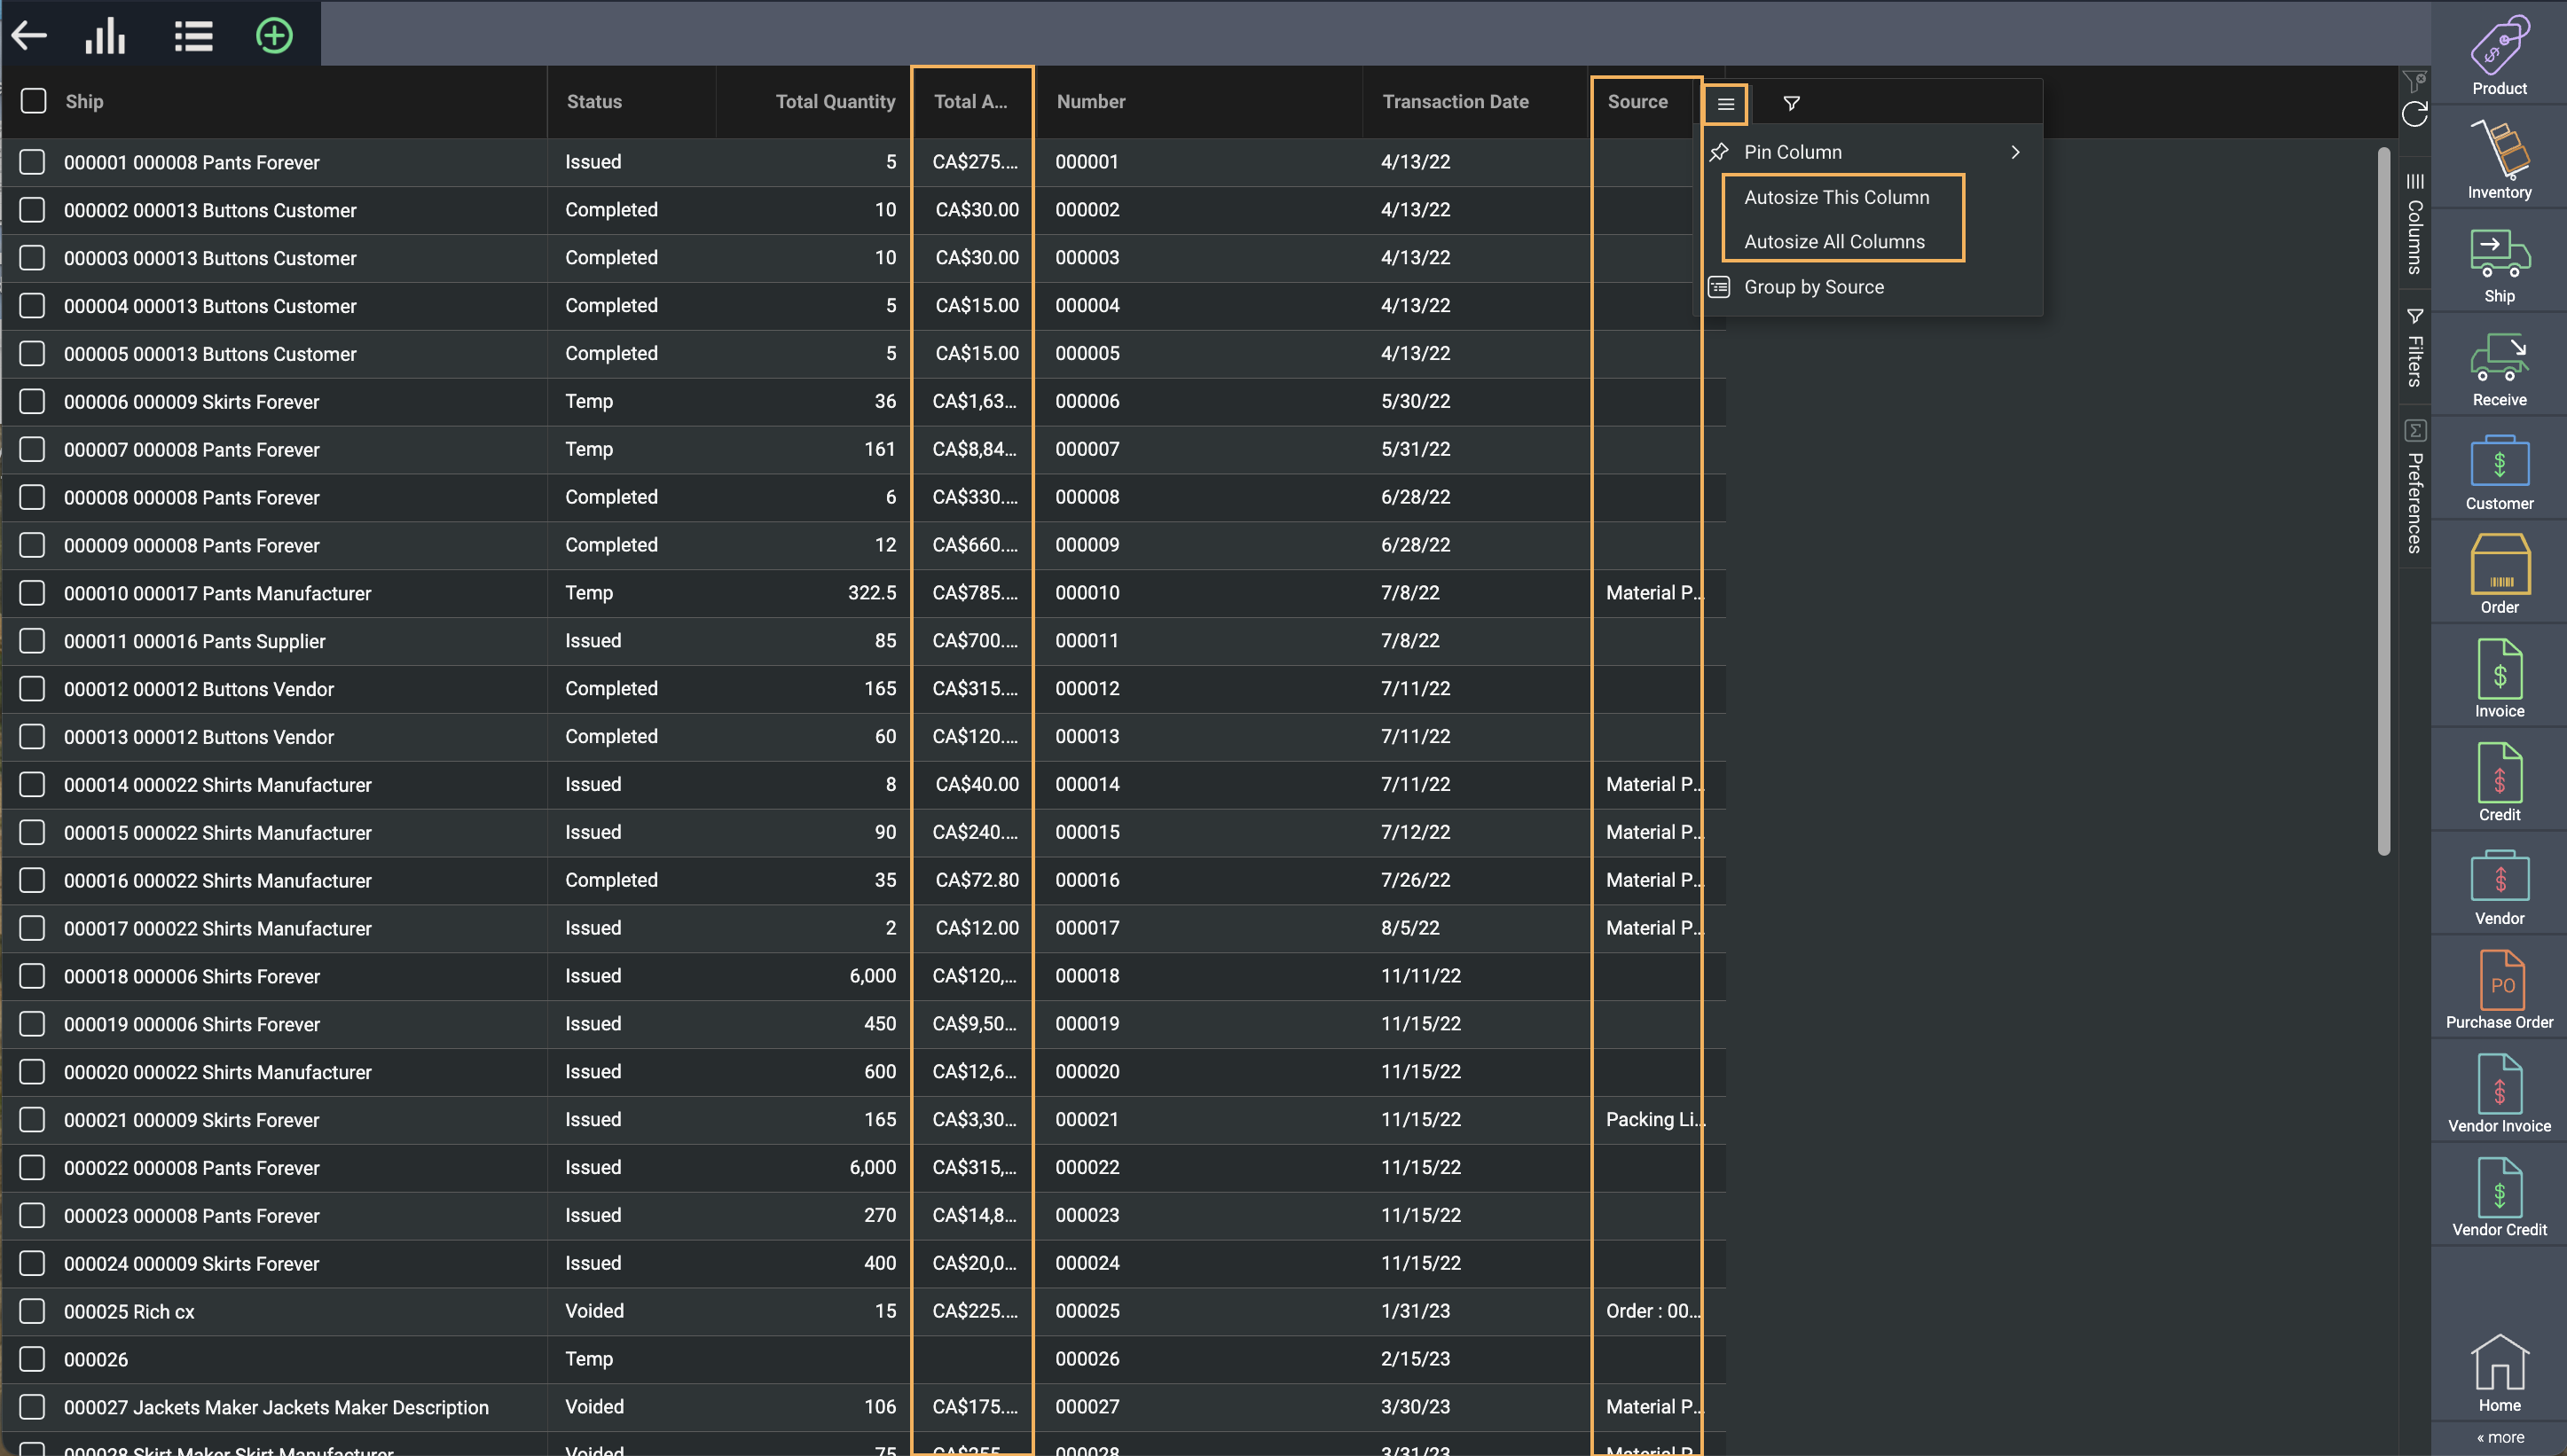This screenshot has height=1456, width=2567.
Task: Sort by Transaction Date column header
Action: point(1455,101)
